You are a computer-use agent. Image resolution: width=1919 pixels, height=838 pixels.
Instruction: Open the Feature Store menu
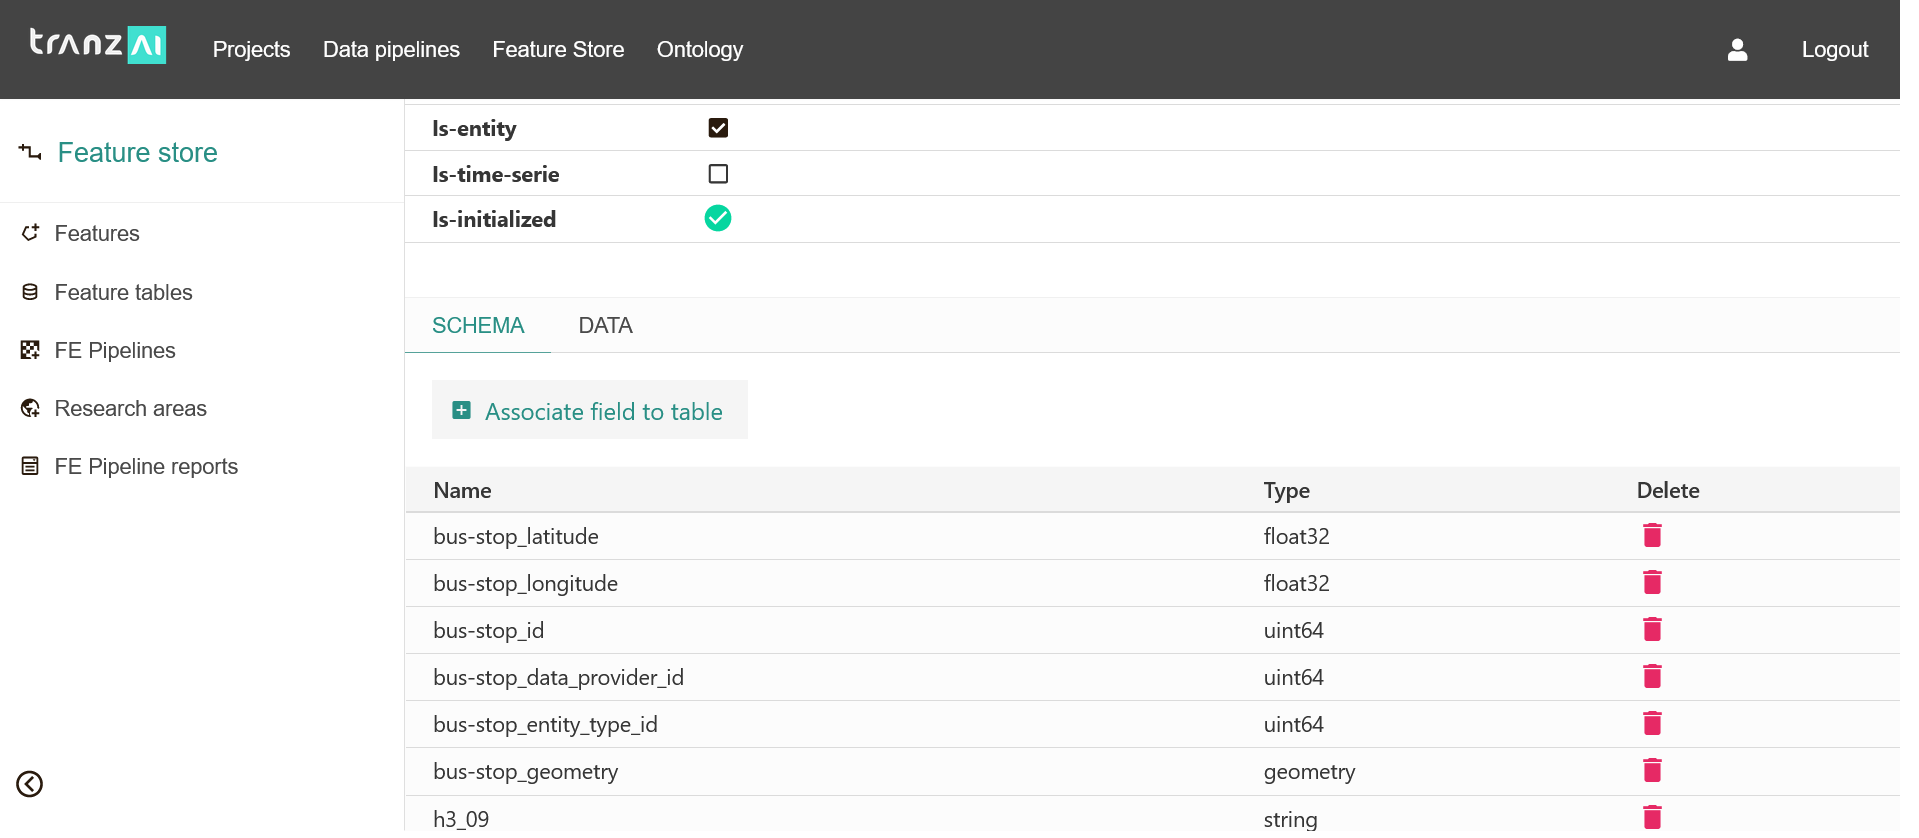[x=558, y=50]
